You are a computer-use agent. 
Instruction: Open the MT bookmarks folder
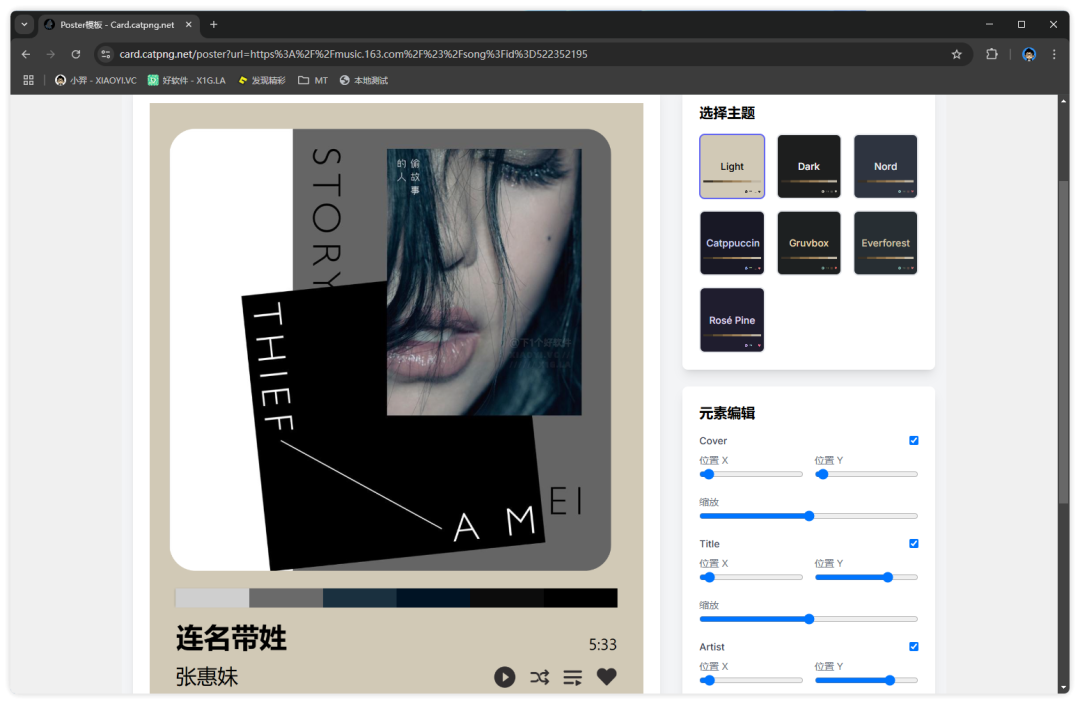pos(313,80)
